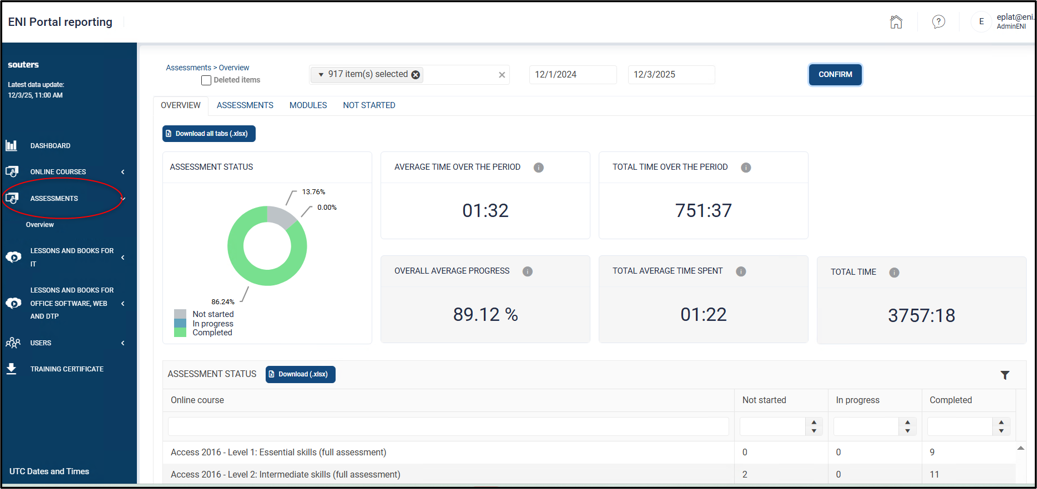Open the home icon in header

tap(895, 22)
